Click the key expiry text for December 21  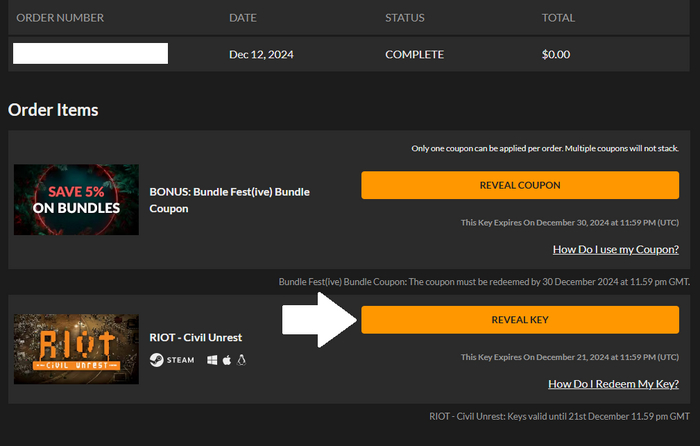(570, 357)
